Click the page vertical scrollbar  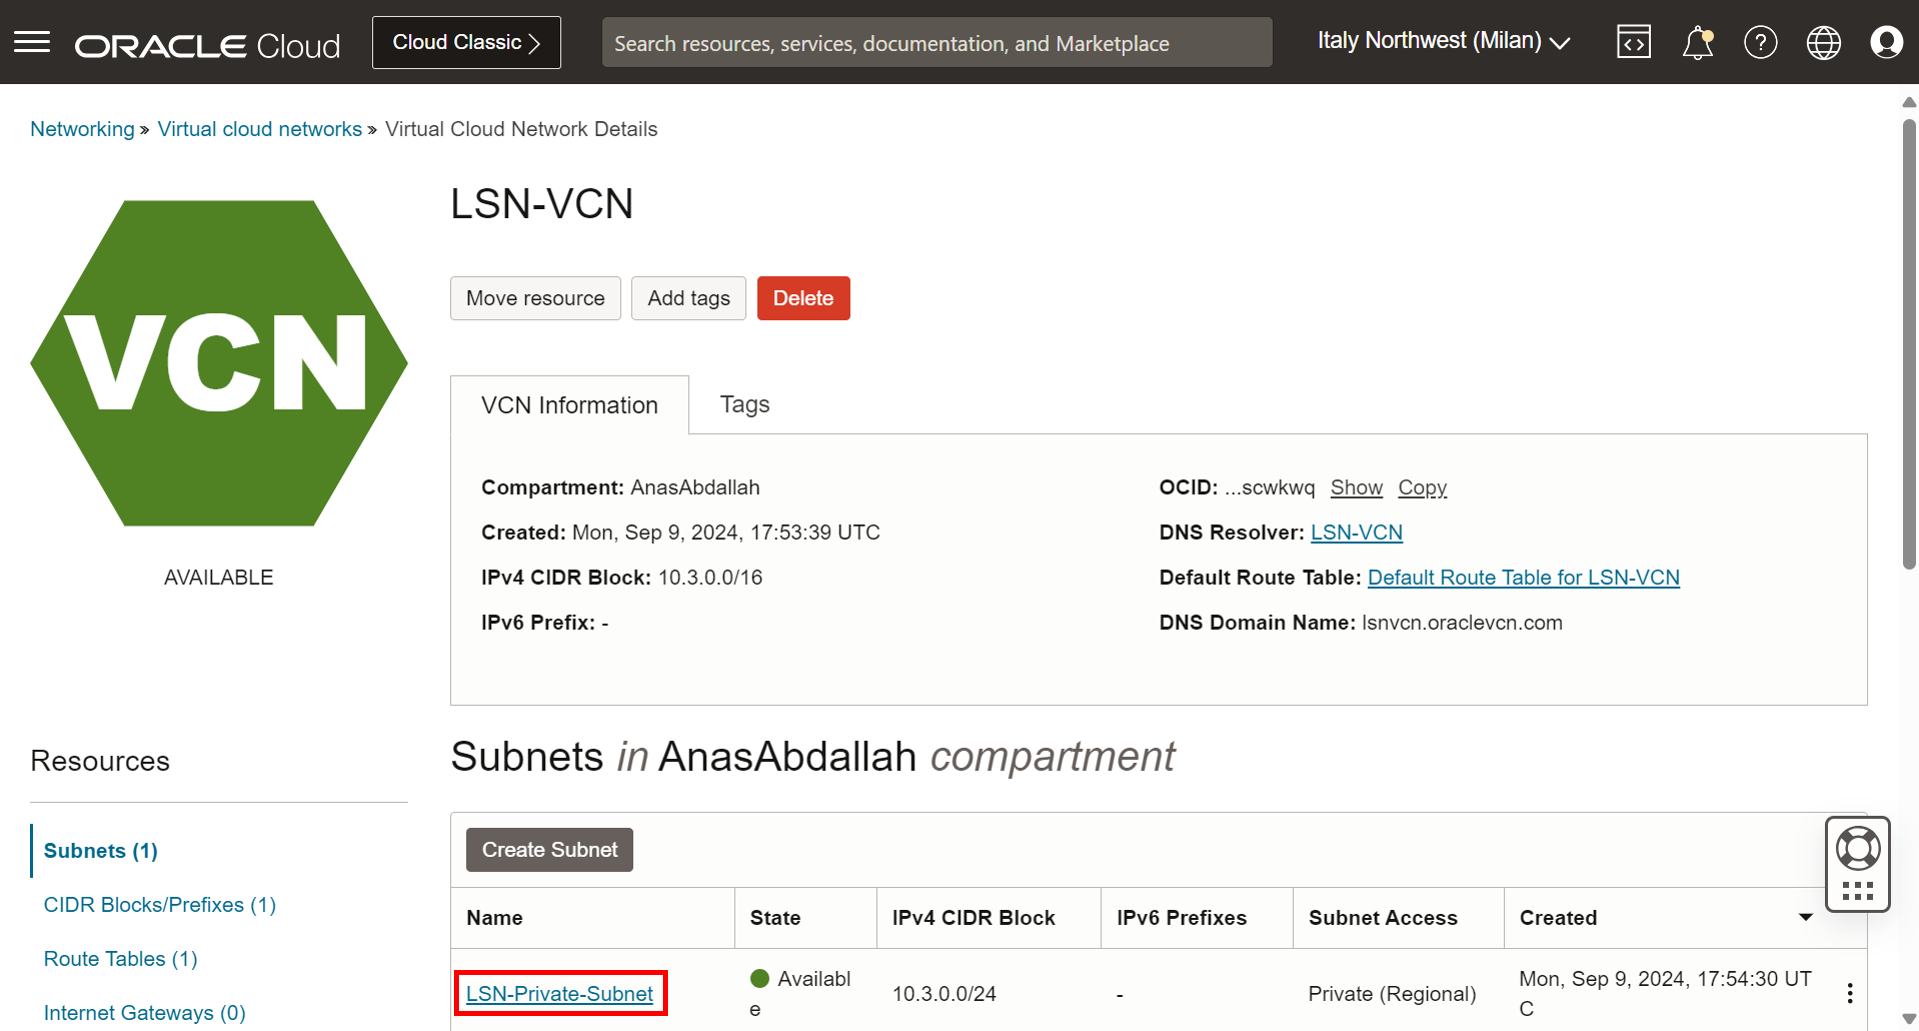pos(1909,346)
